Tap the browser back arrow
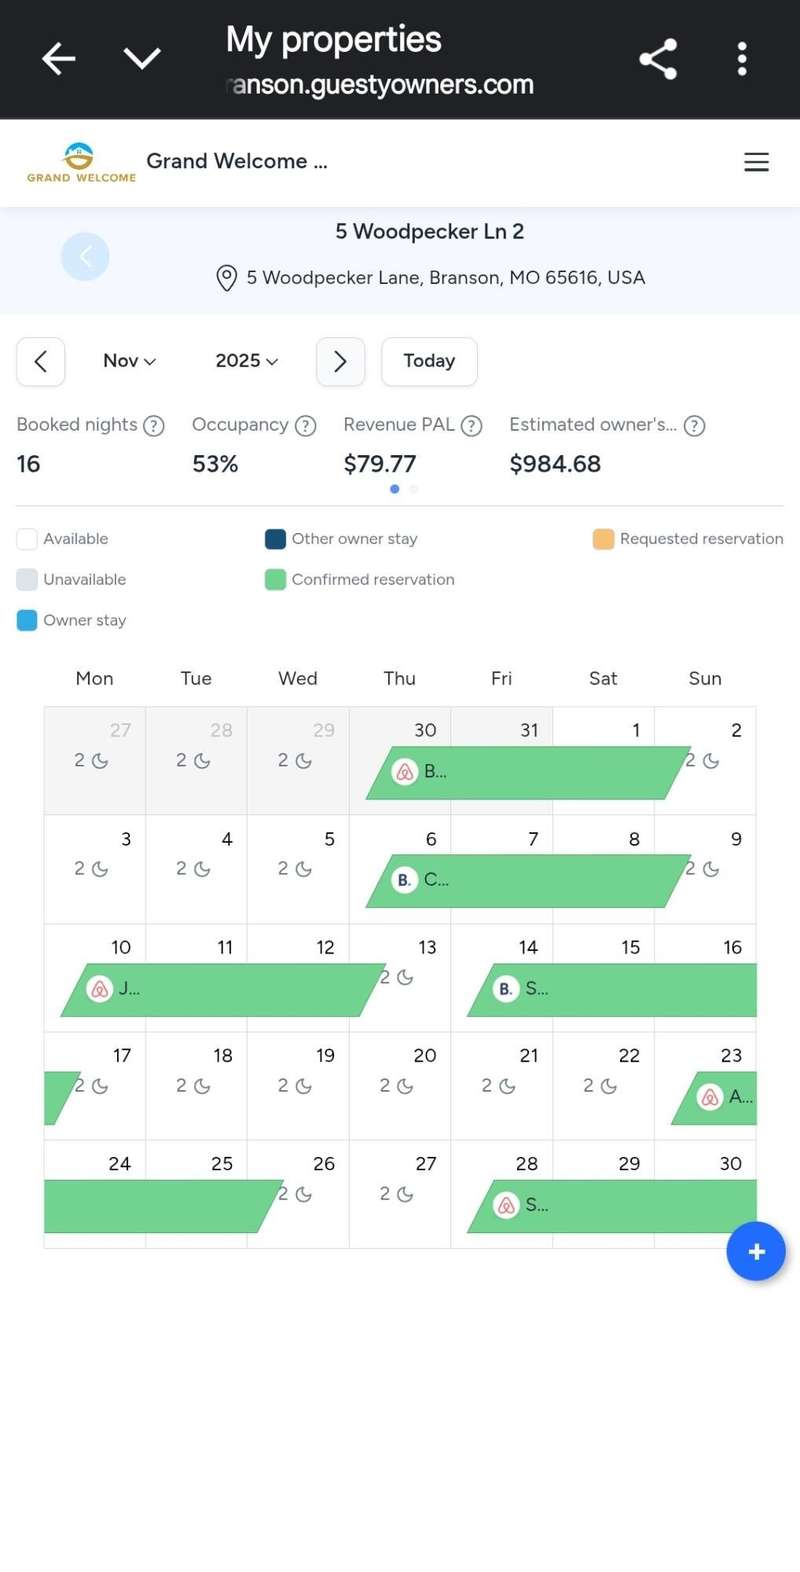 (x=58, y=59)
